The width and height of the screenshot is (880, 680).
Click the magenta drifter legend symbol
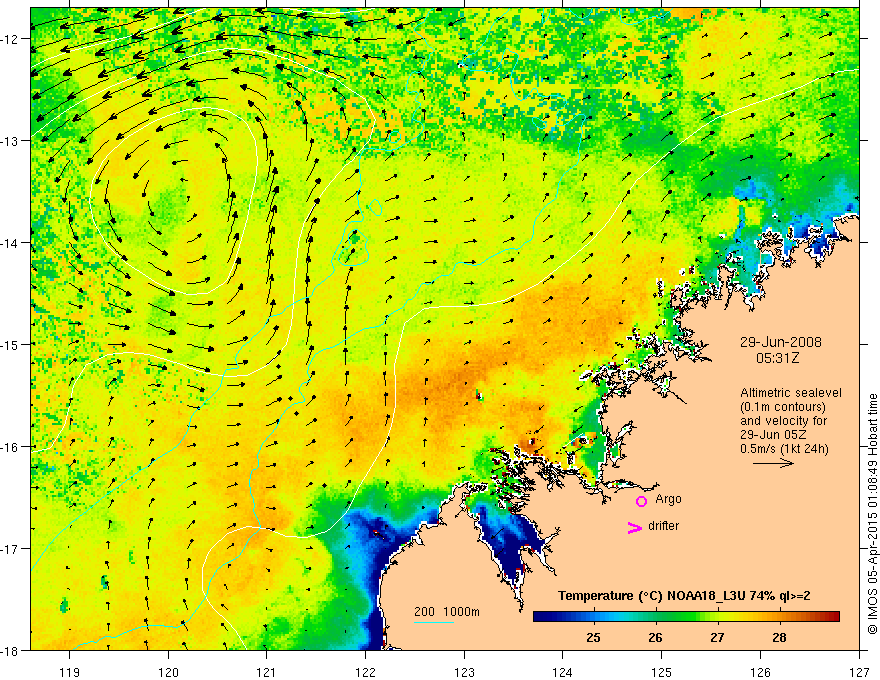634,527
